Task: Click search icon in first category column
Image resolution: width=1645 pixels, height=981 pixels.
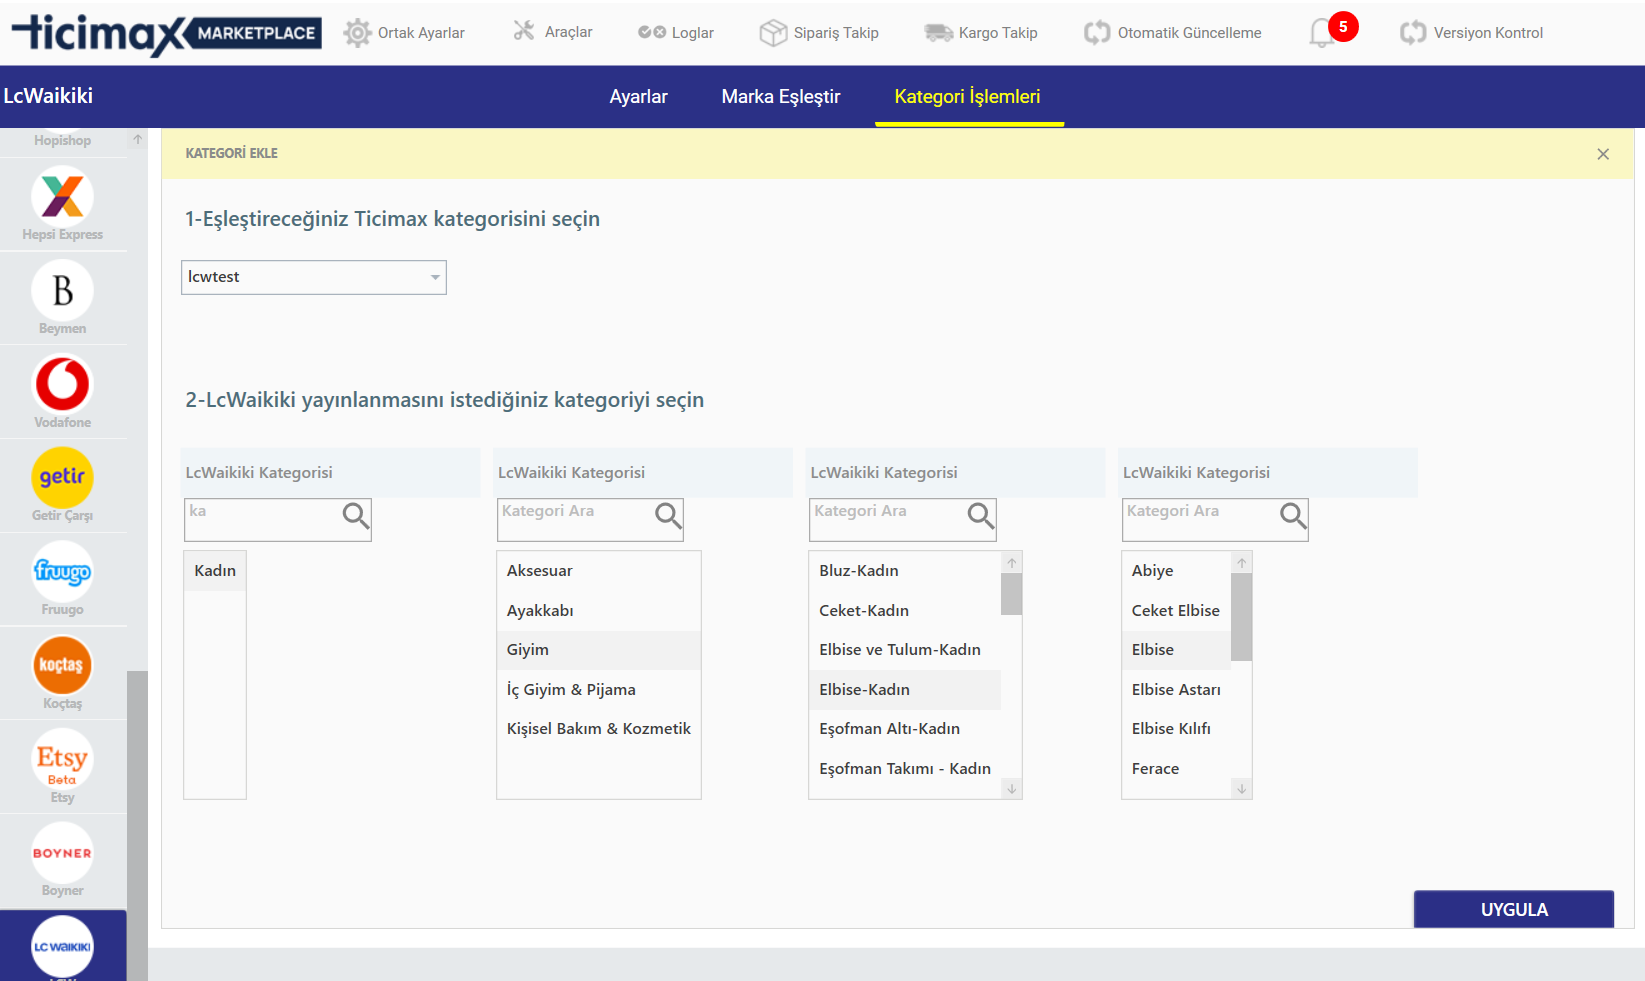Action: click(356, 516)
